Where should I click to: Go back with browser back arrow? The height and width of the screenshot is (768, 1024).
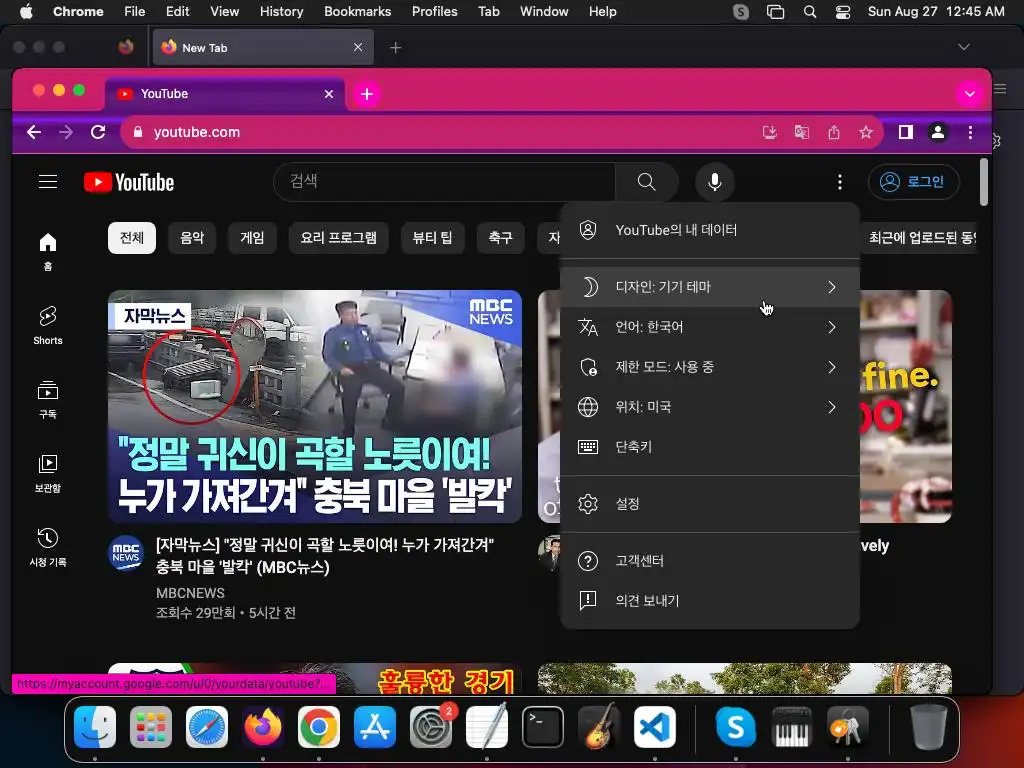[x=34, y=133]
